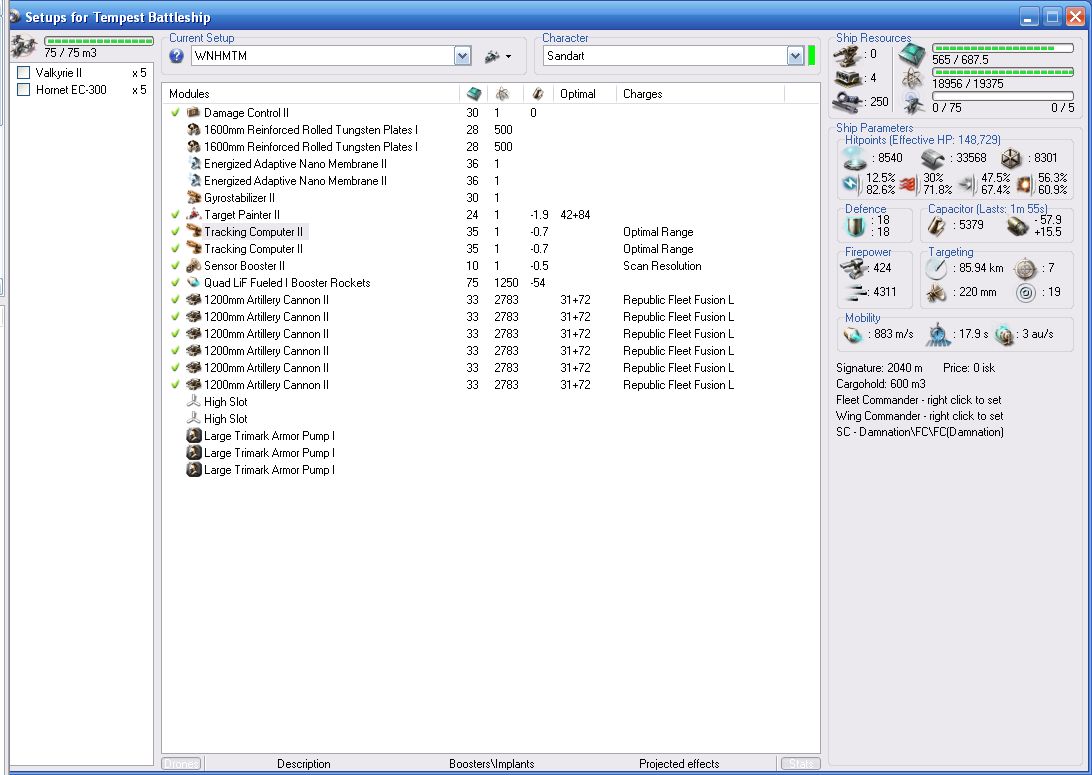The image size is (1092, 775).
Task: Click the green character skills status indicator
Action: pos(811,56)
